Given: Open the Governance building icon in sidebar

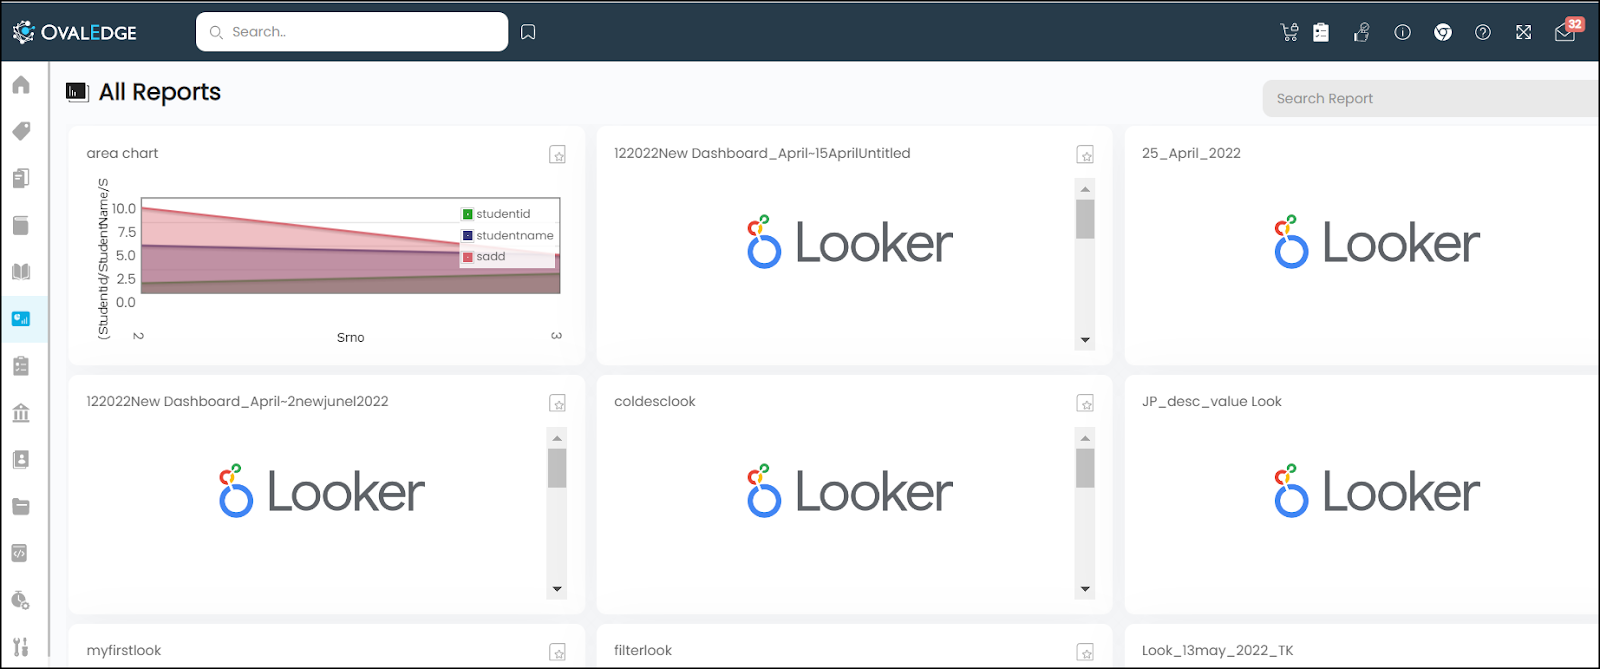Looking at the screenshot, I should click(x=21, y=412).
